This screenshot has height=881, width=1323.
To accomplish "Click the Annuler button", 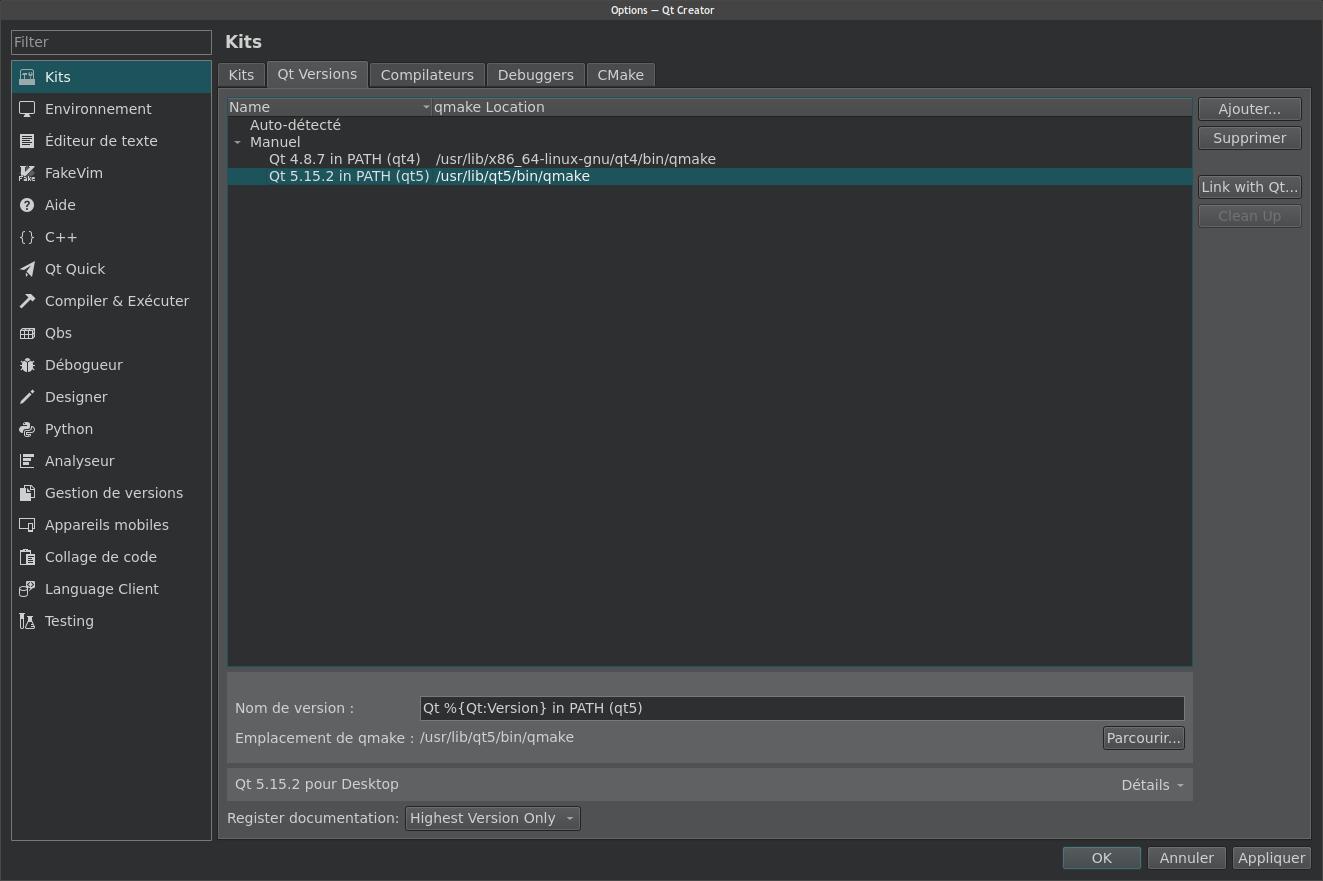I will (x=1187, y=858).
